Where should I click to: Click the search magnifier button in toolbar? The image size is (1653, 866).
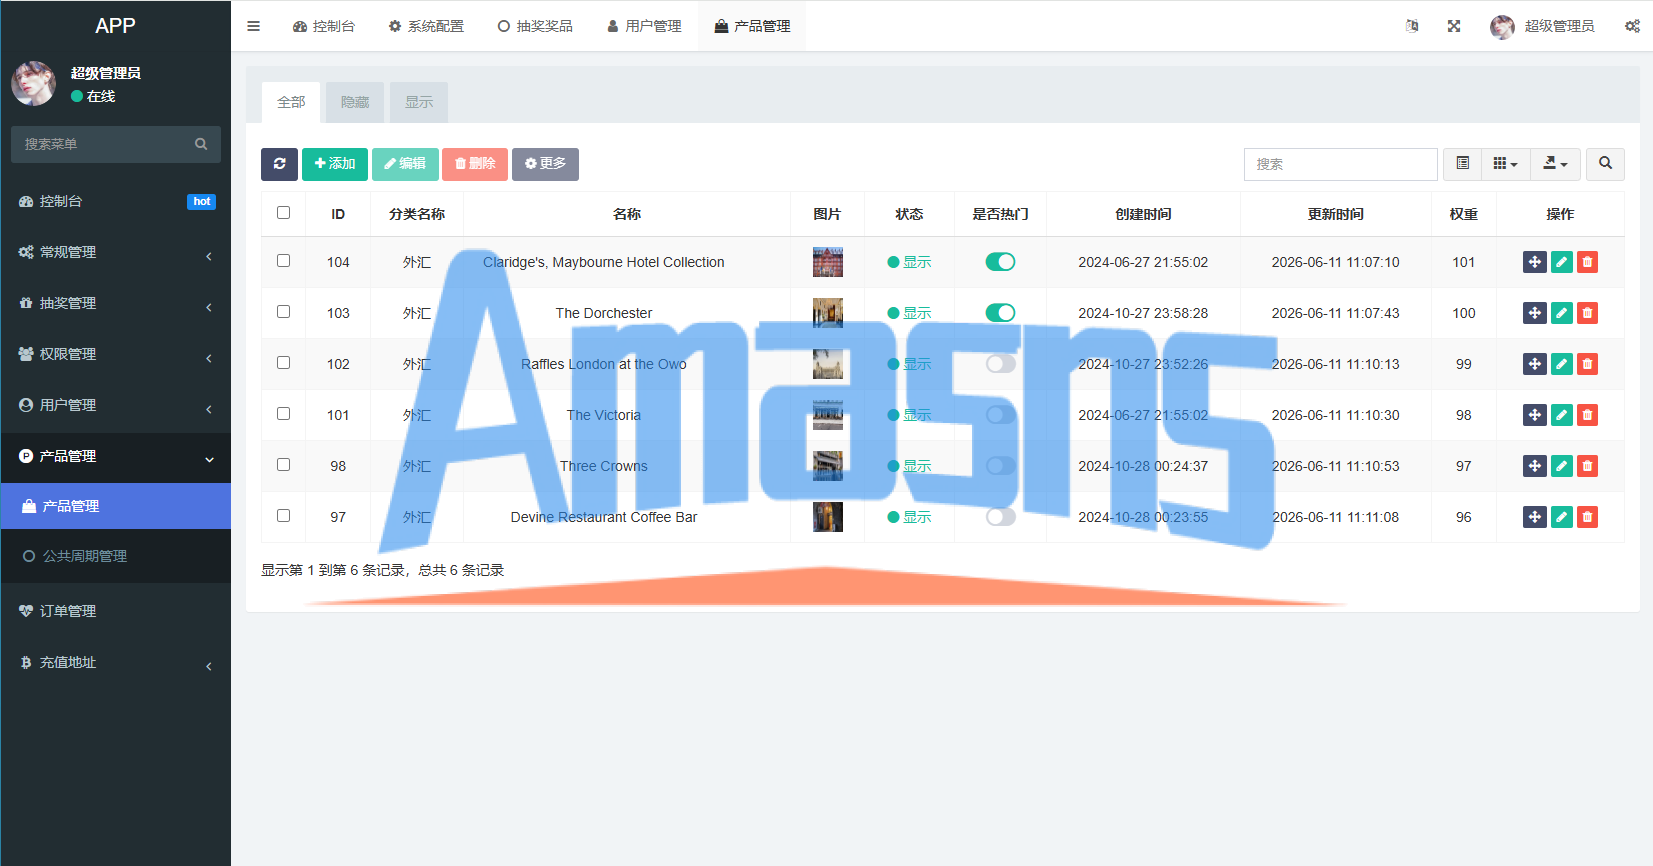(1605, 164)
